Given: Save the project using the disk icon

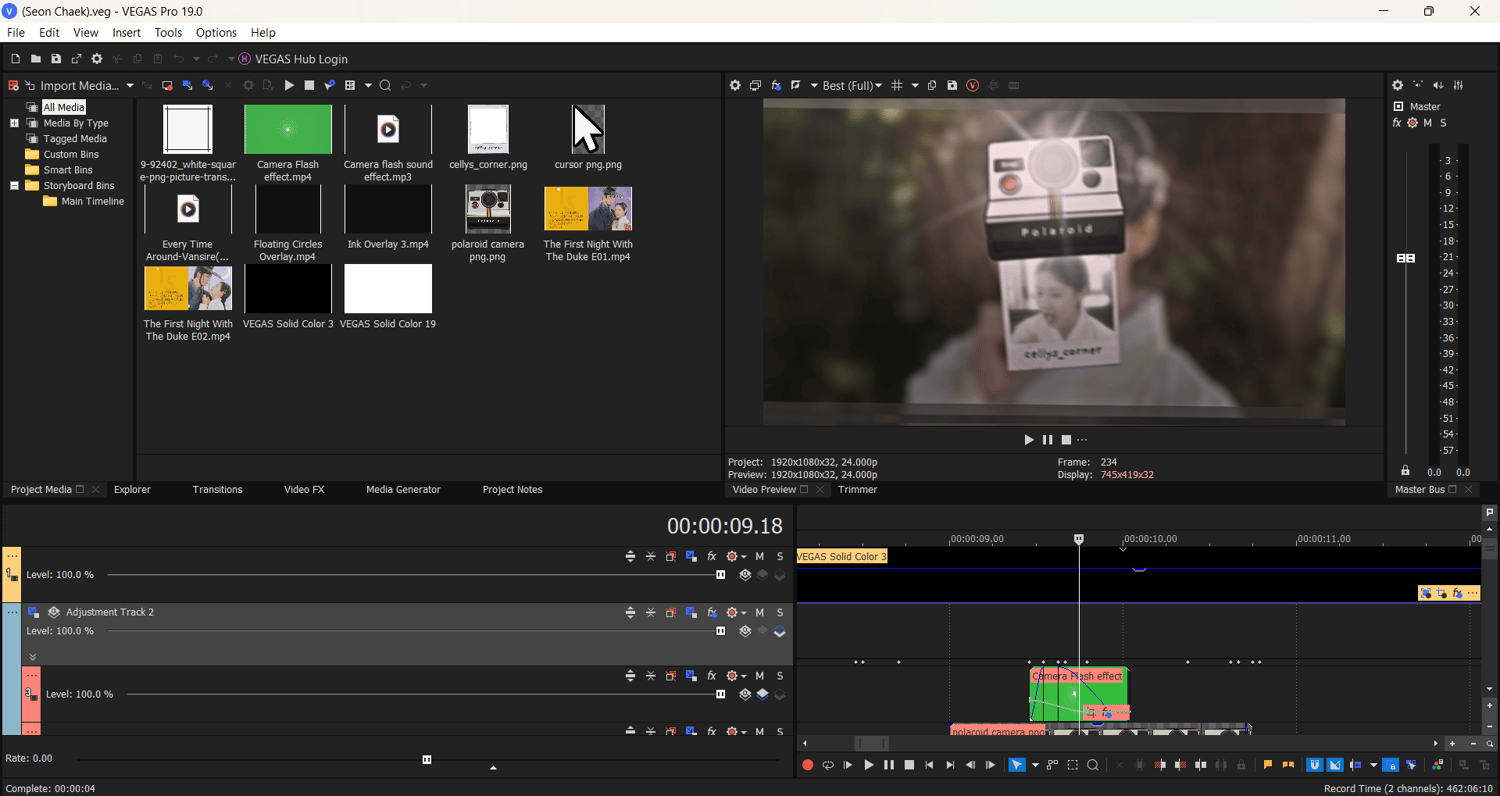Looking at the screenshot, I should click(x=56, y=59).
